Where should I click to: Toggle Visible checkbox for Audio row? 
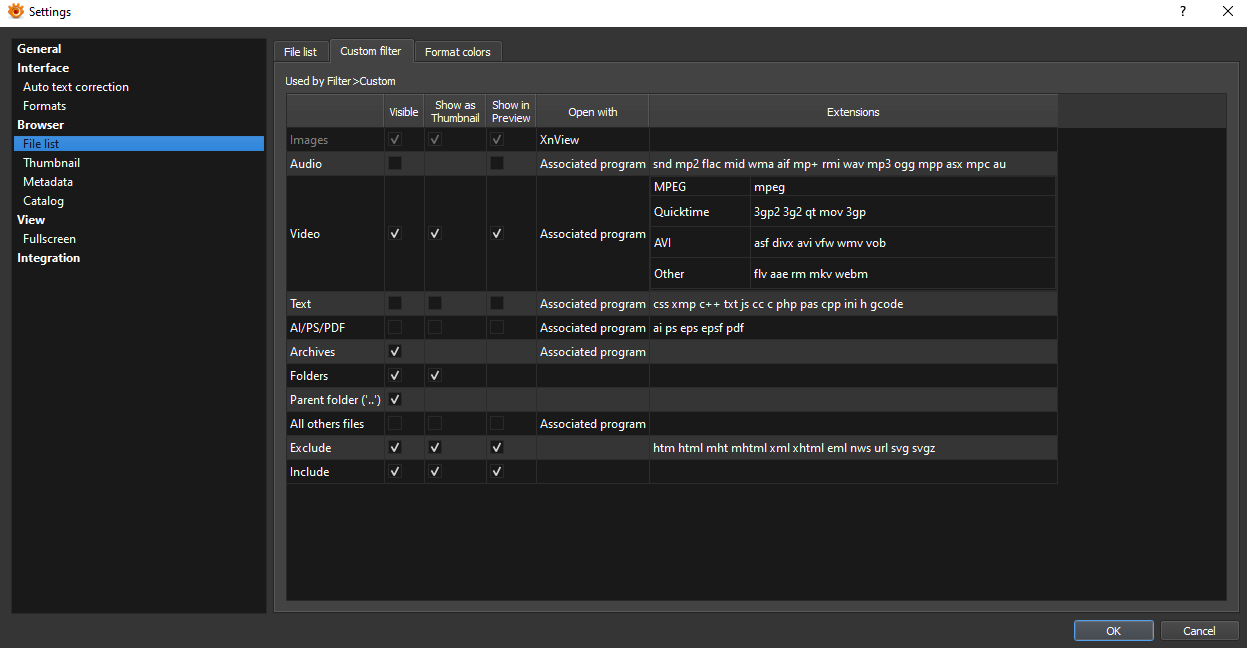(395, 163)
